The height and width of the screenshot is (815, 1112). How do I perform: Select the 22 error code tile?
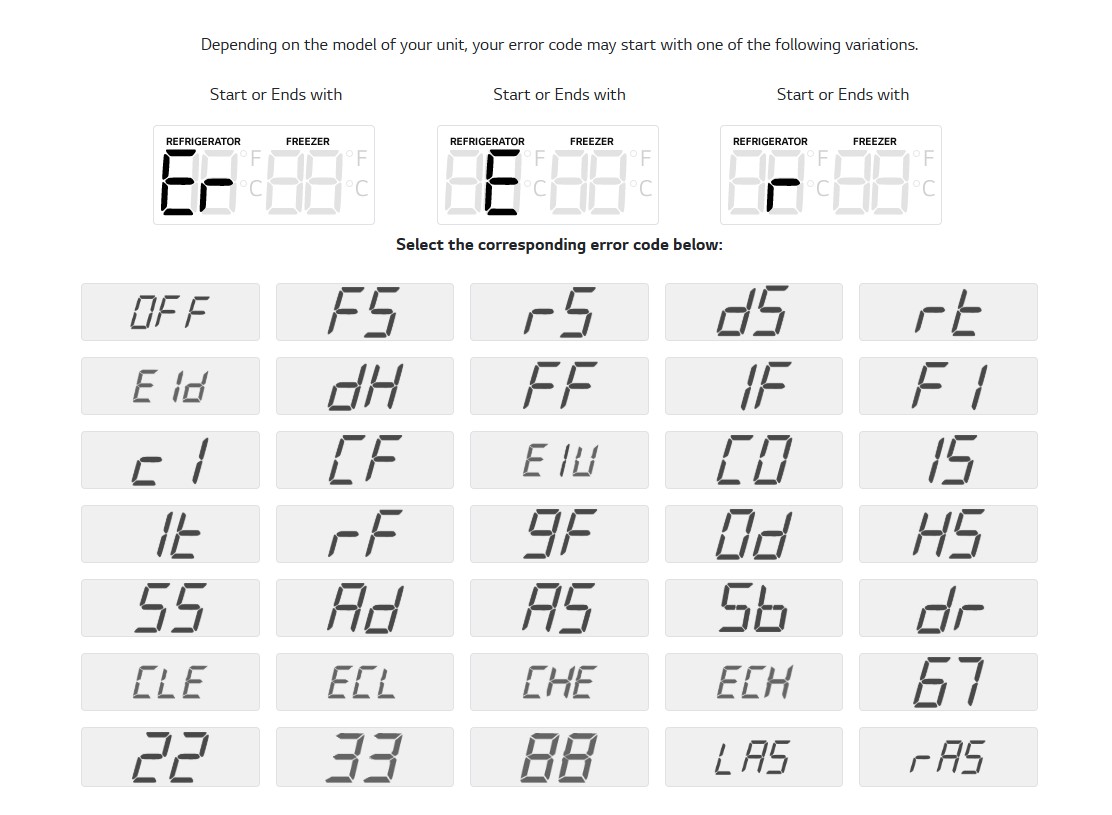tap(170, 757)
